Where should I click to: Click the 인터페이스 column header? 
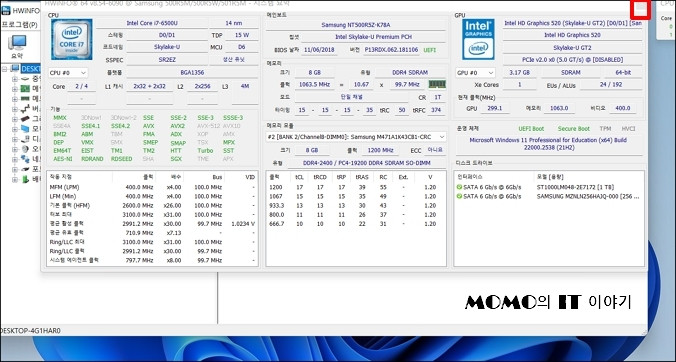click(x=494, y=177)
